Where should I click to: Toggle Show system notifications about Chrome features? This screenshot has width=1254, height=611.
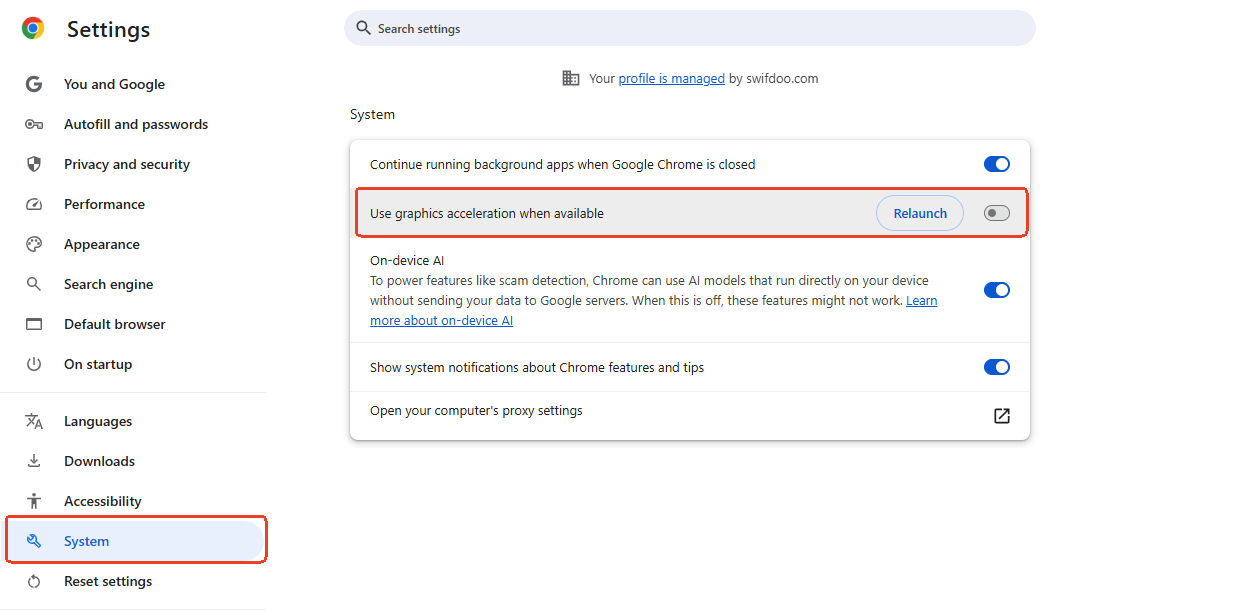point(997,367)
